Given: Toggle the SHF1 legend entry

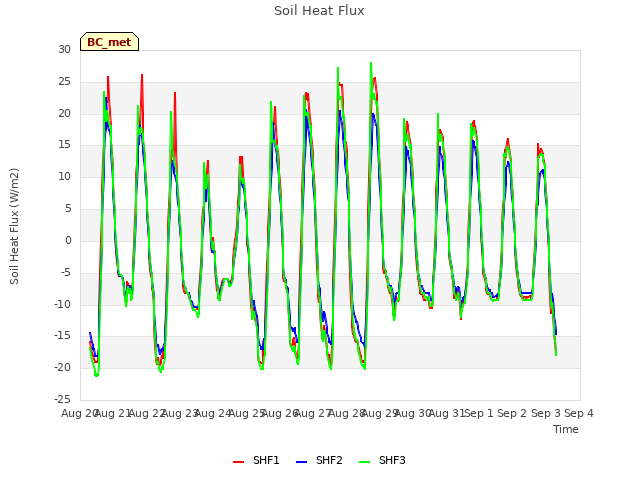Looking at the screenshot, I should point(256,460).
